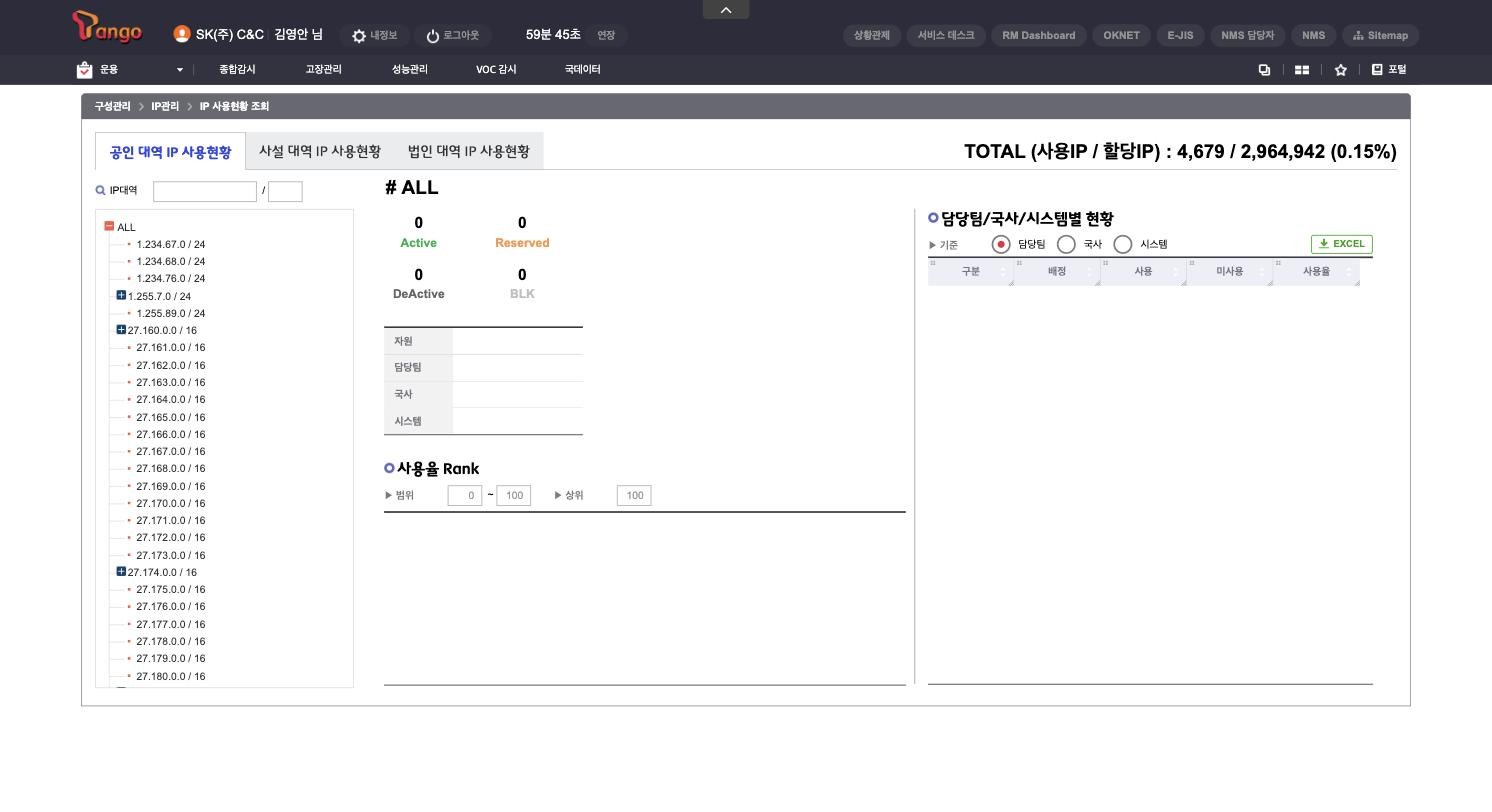
Task: Click the Tango logo
Action: (107, 27)
